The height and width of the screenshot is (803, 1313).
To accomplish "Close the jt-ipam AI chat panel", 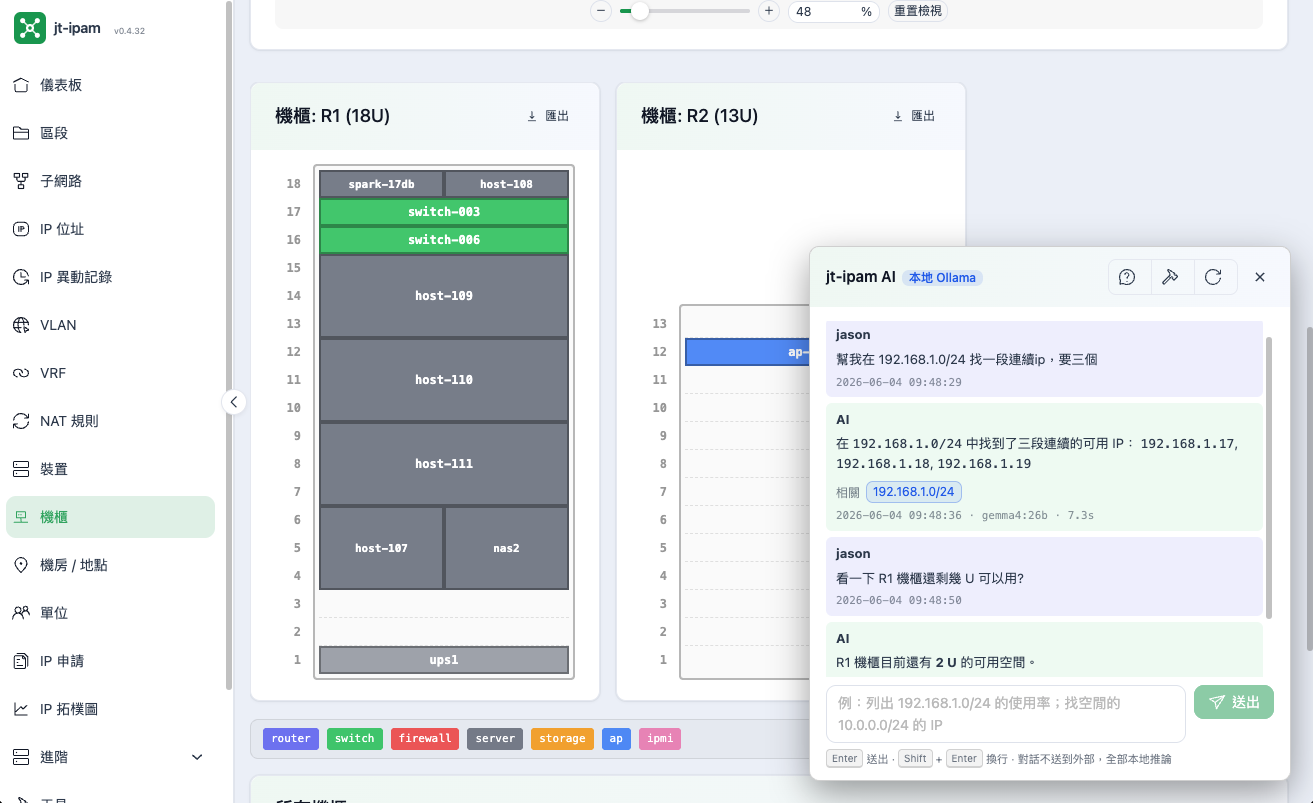I will (1260, 277).
